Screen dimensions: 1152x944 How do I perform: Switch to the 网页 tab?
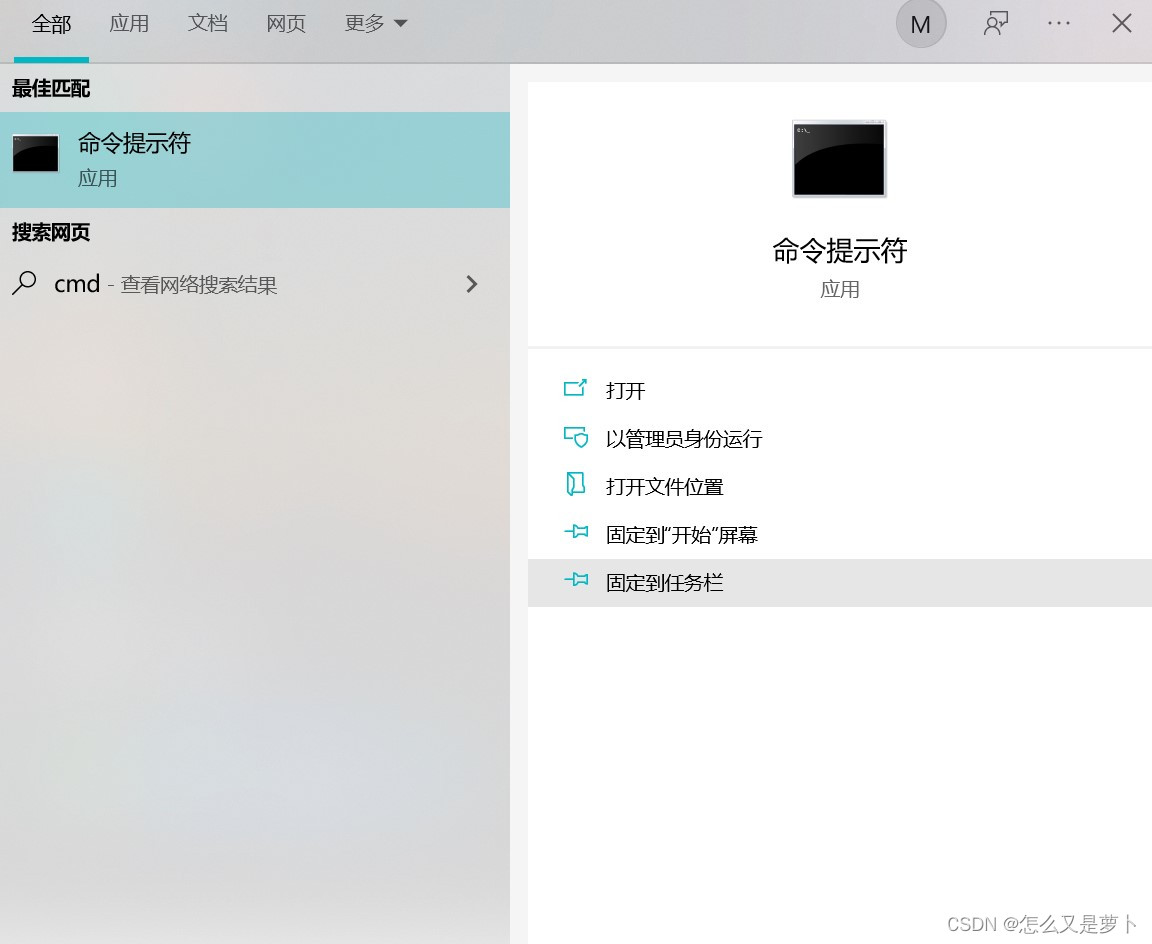click(286, 24)
